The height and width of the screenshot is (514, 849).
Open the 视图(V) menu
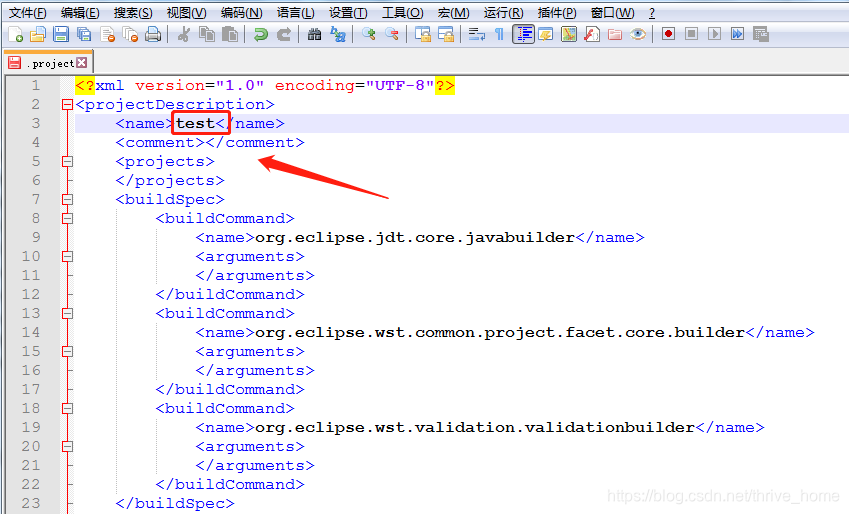click(x=186, y=12)
